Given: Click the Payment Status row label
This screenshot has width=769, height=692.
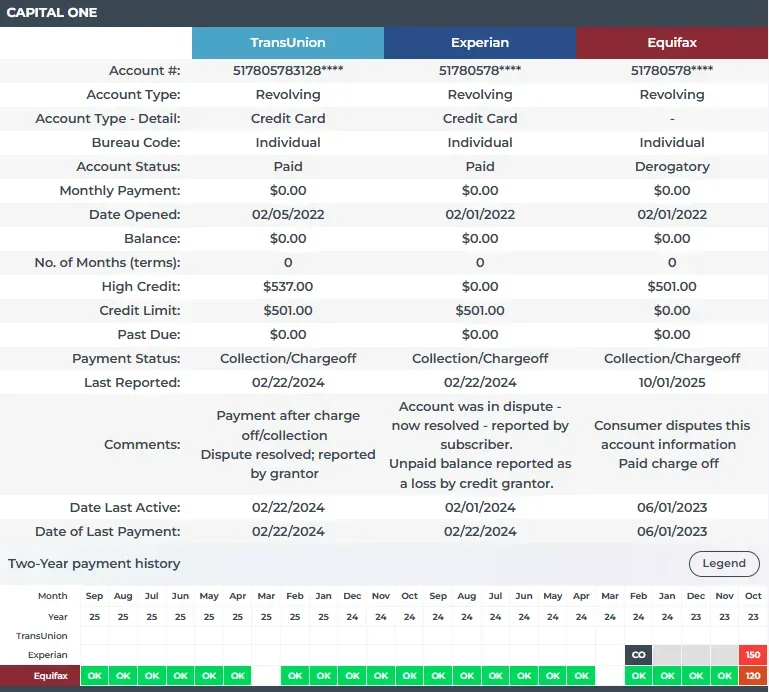Looking at the screenshot, I should [x=126, y=359].
